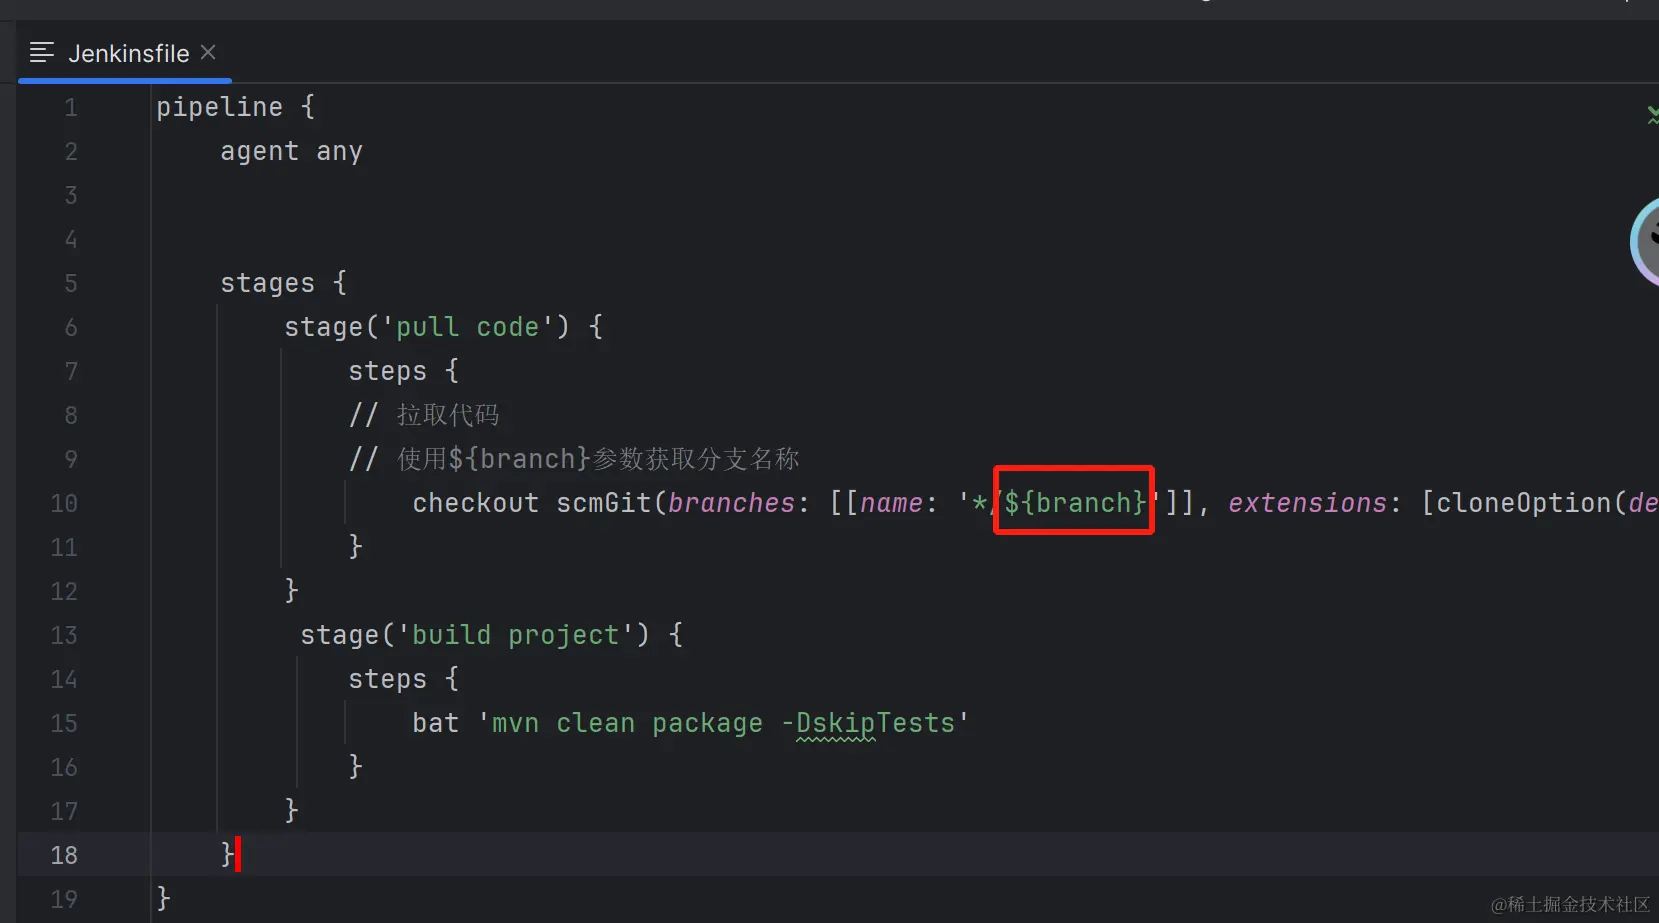Click the 'bat' step keyword
Viewport: 1659px width, 923px height.
435,723
